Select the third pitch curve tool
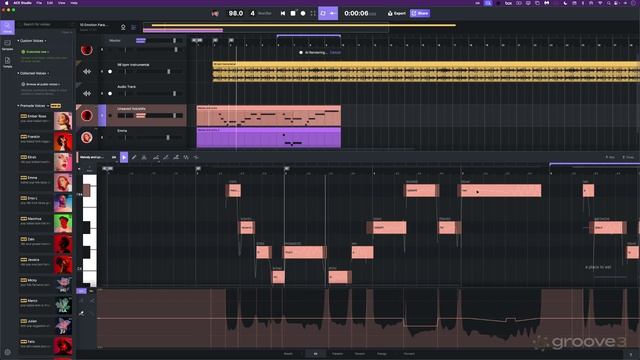Screen dimensions: 640x360 coord(176,157)
